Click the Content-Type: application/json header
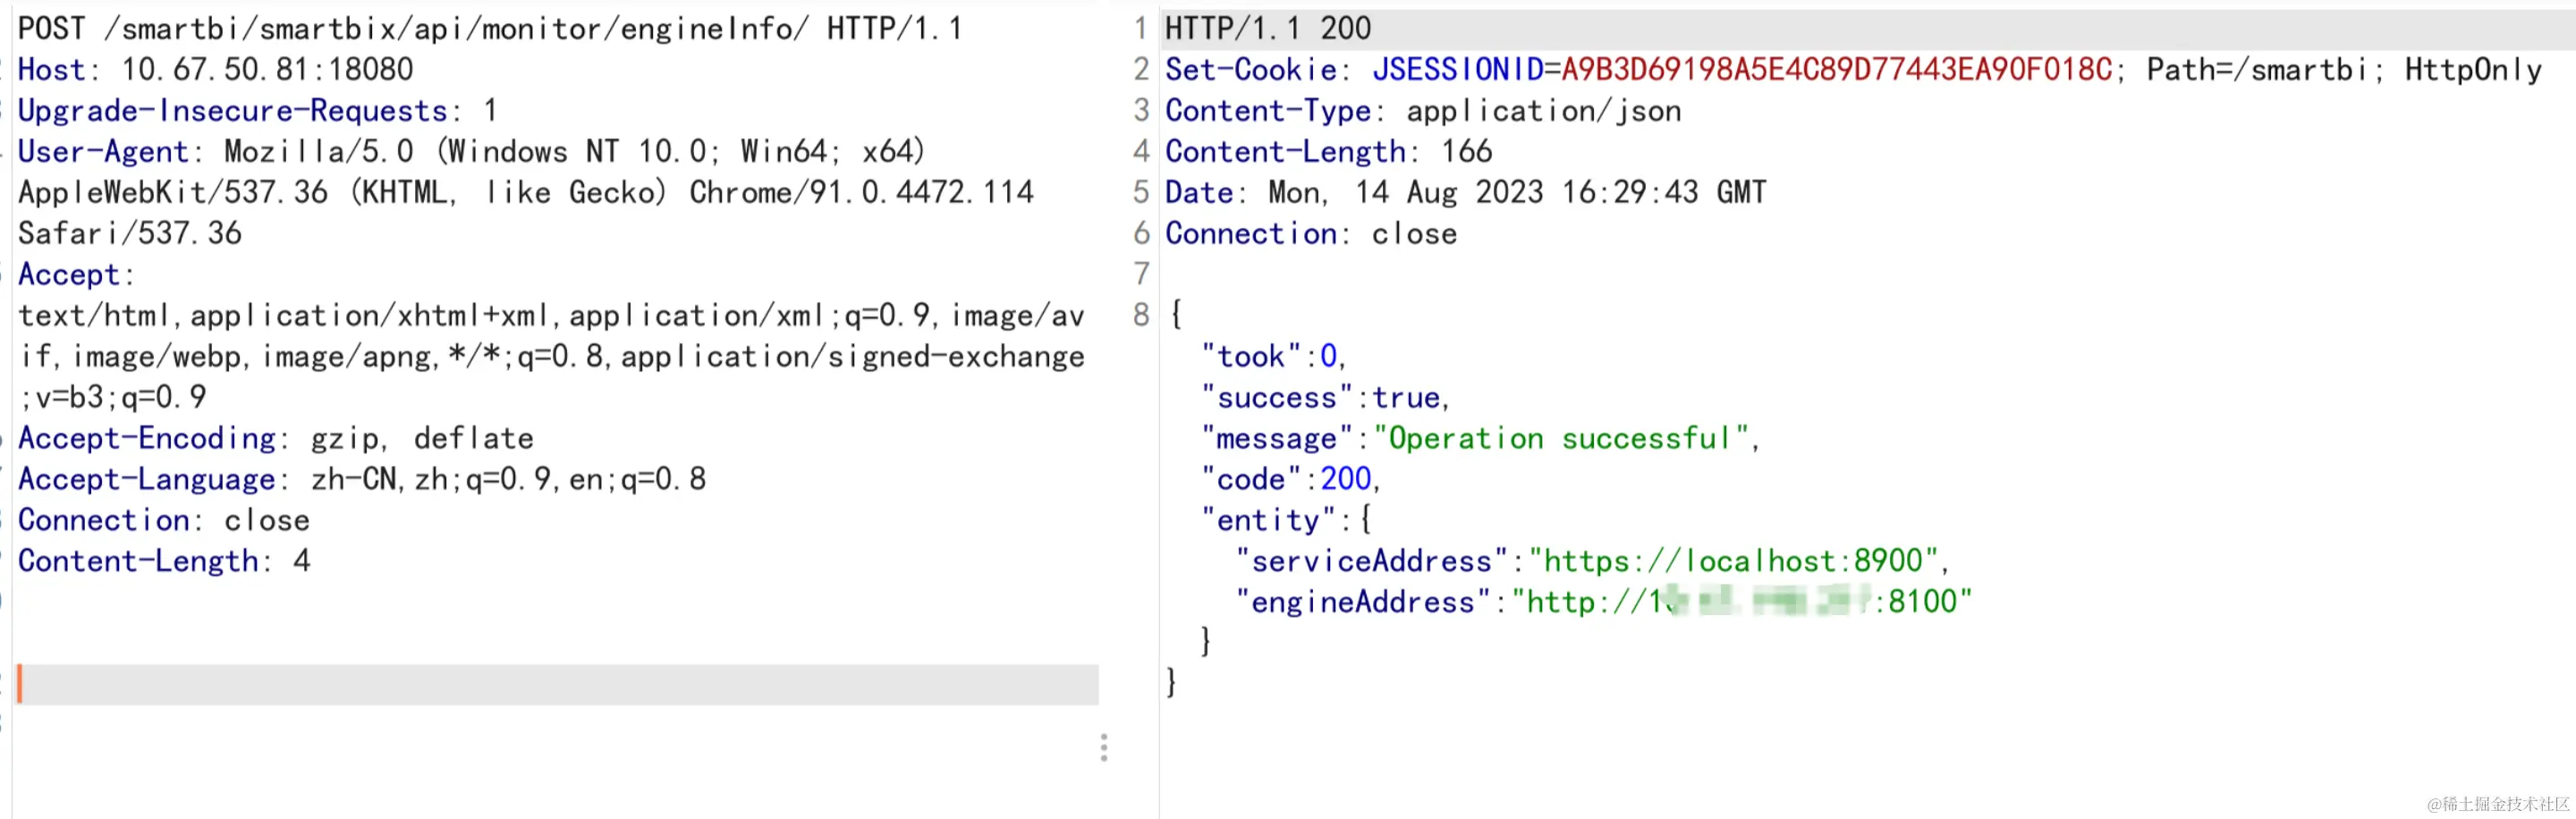The height and width of the screenshot is (819, 2576). point(1423,110)
